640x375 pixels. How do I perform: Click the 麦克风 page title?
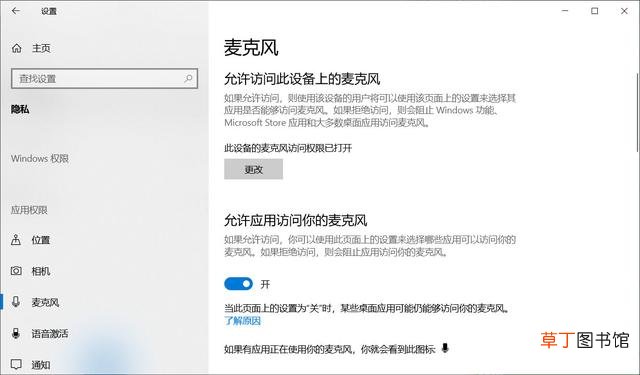pos(251,48)
